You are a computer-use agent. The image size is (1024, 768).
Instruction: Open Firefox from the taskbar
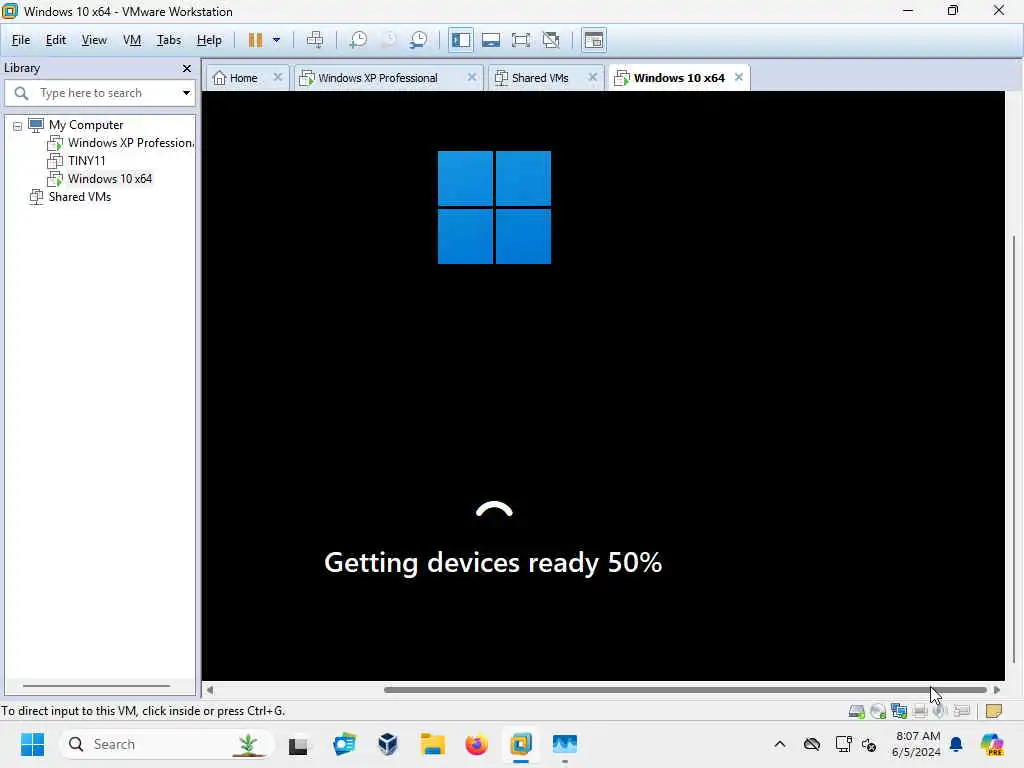[476, 744]
